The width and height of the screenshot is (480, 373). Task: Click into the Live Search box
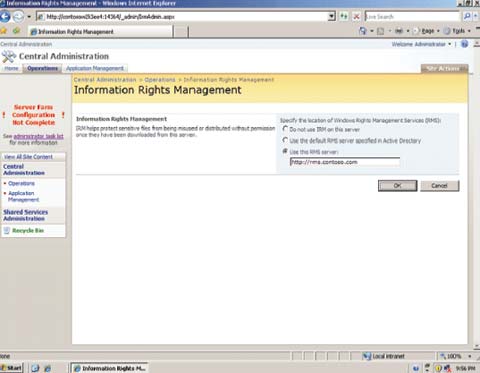[412, 16]
